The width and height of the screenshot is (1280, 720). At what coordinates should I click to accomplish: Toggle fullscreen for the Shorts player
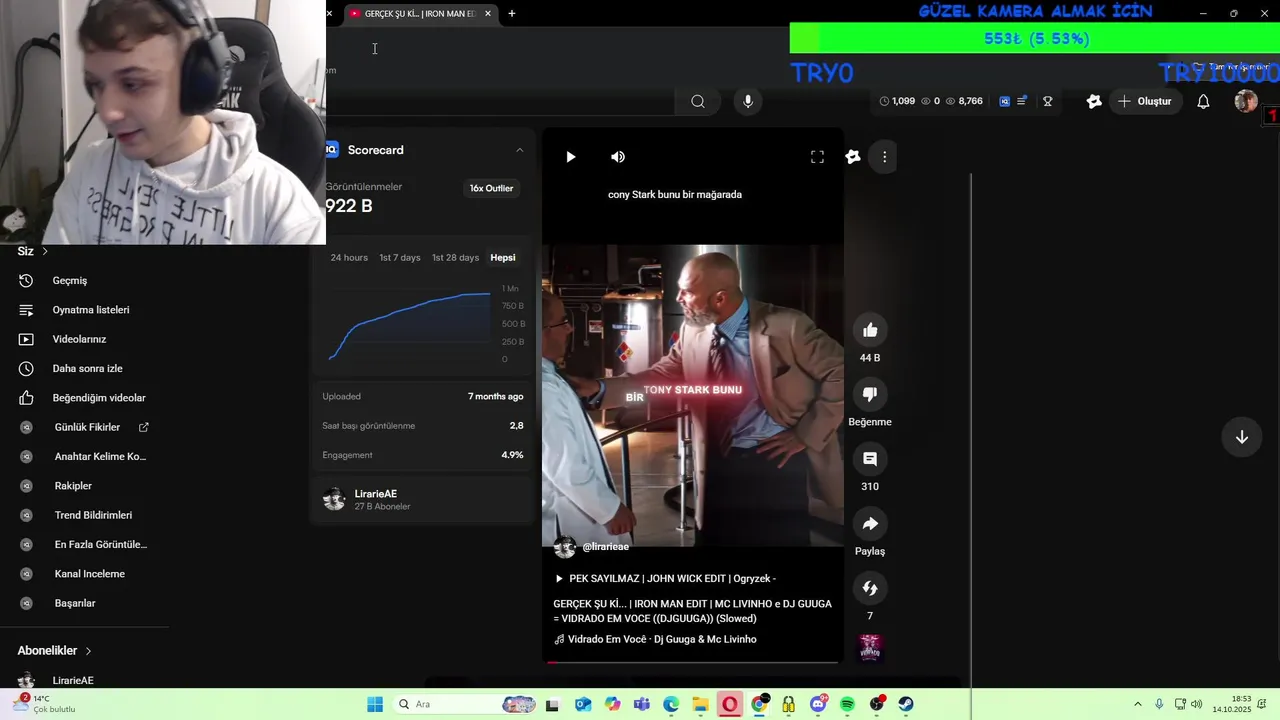[817, 157]
